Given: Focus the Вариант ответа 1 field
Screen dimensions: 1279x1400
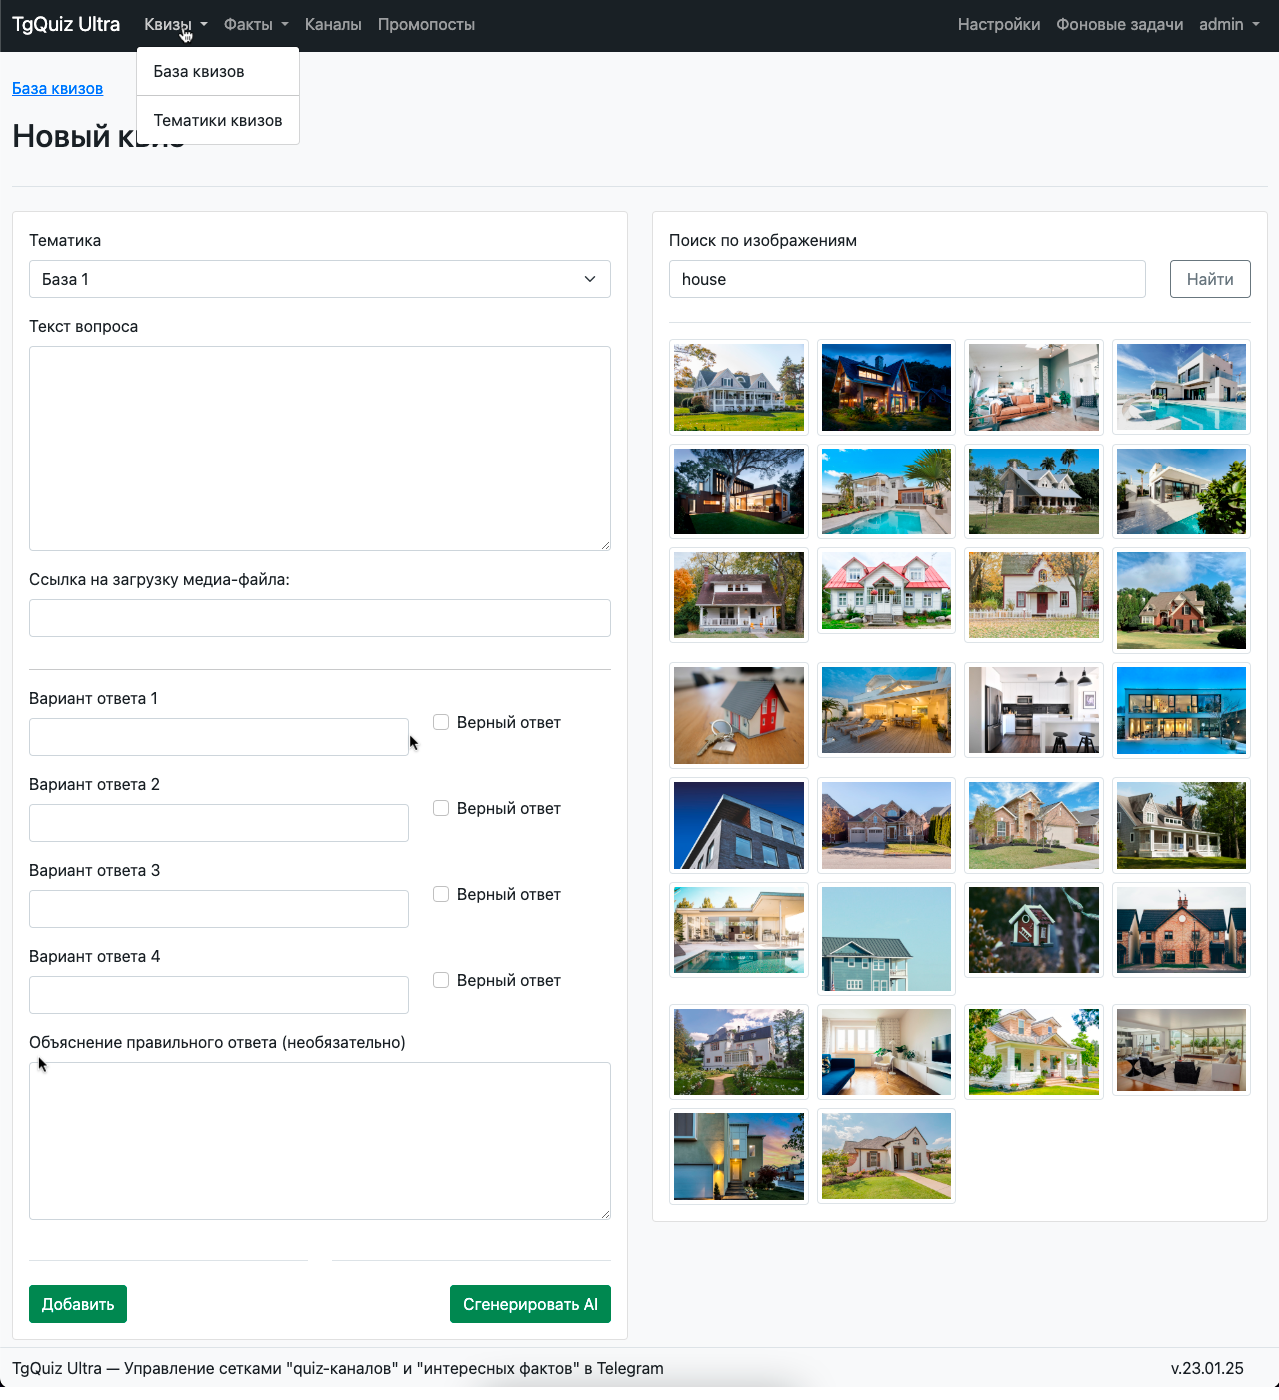Looking at the screenshot, I should [219, 737].
